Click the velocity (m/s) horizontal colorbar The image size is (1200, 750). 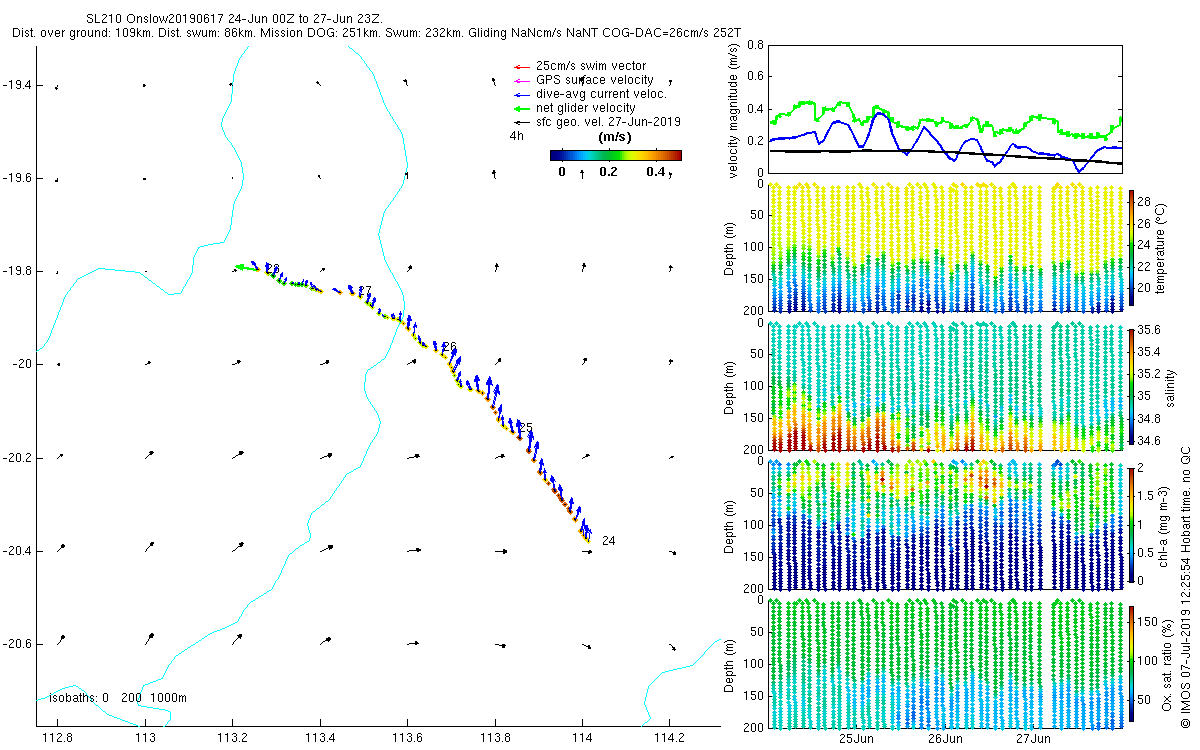pyautogui.click(x=616, y=155)
